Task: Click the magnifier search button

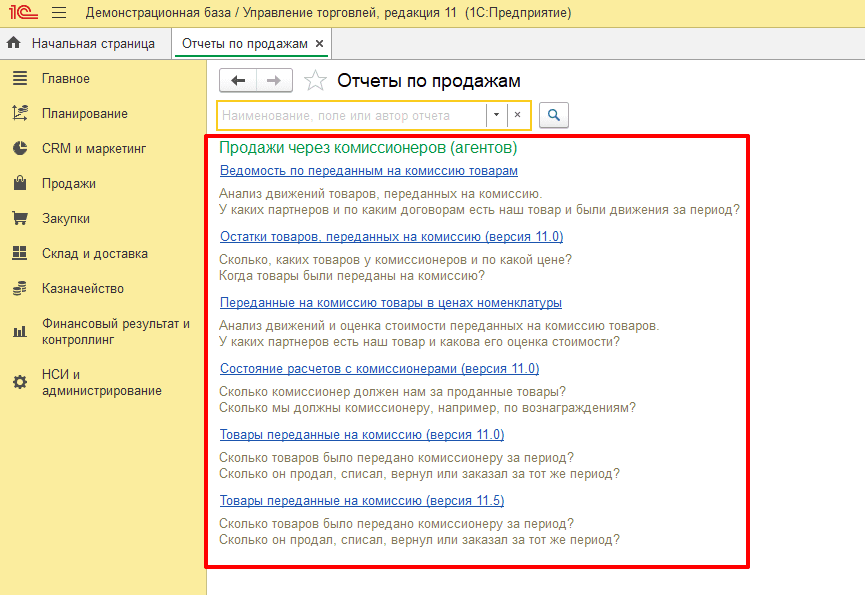Action: (x=553, y=116)
